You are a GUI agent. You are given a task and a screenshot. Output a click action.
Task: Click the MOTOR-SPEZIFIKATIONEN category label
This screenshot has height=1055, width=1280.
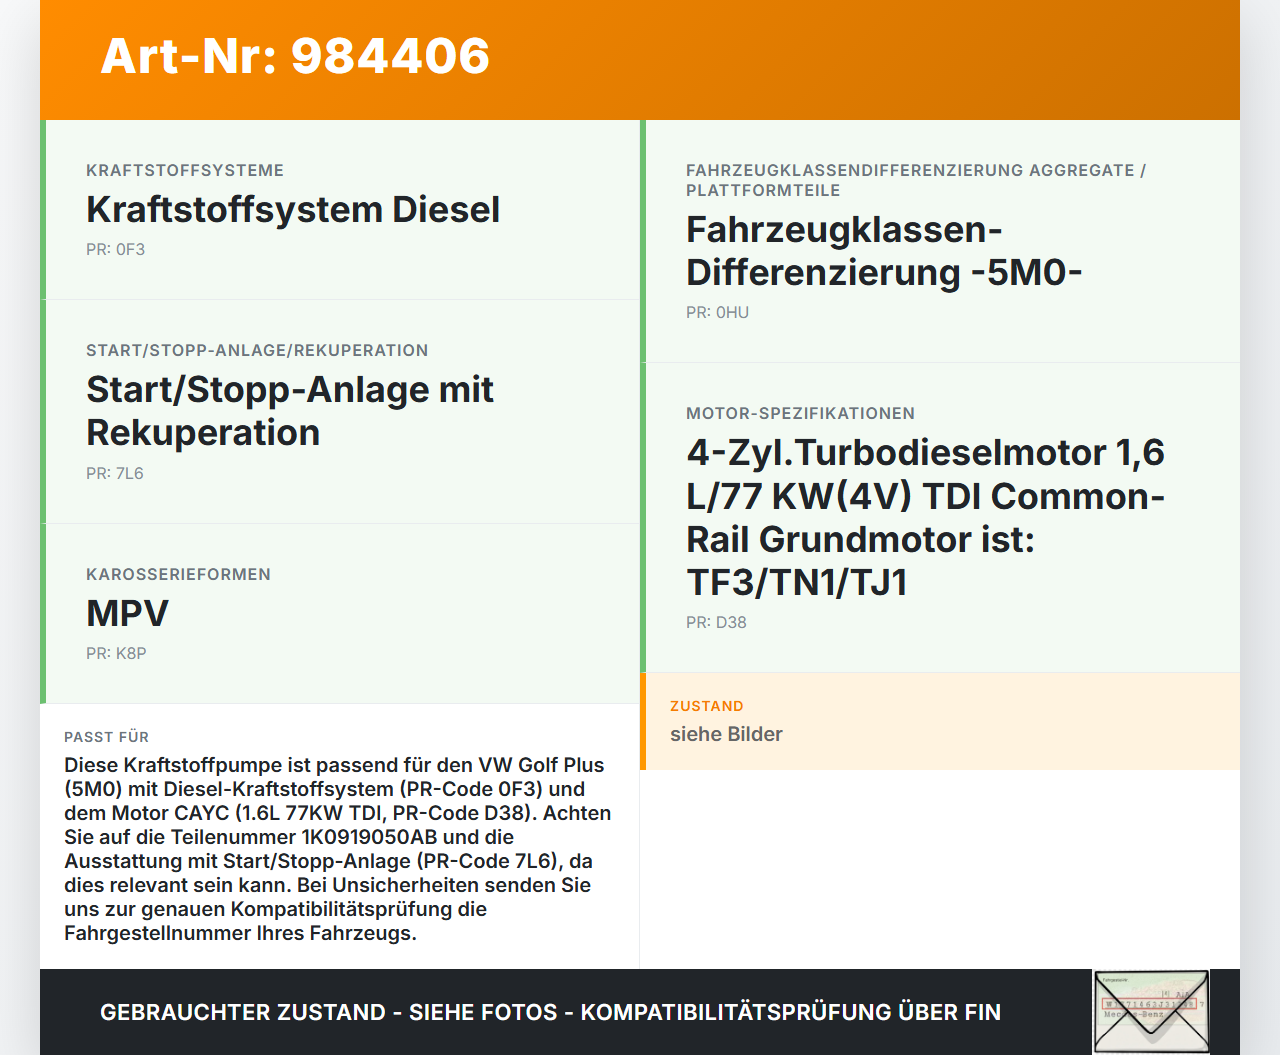800,413
